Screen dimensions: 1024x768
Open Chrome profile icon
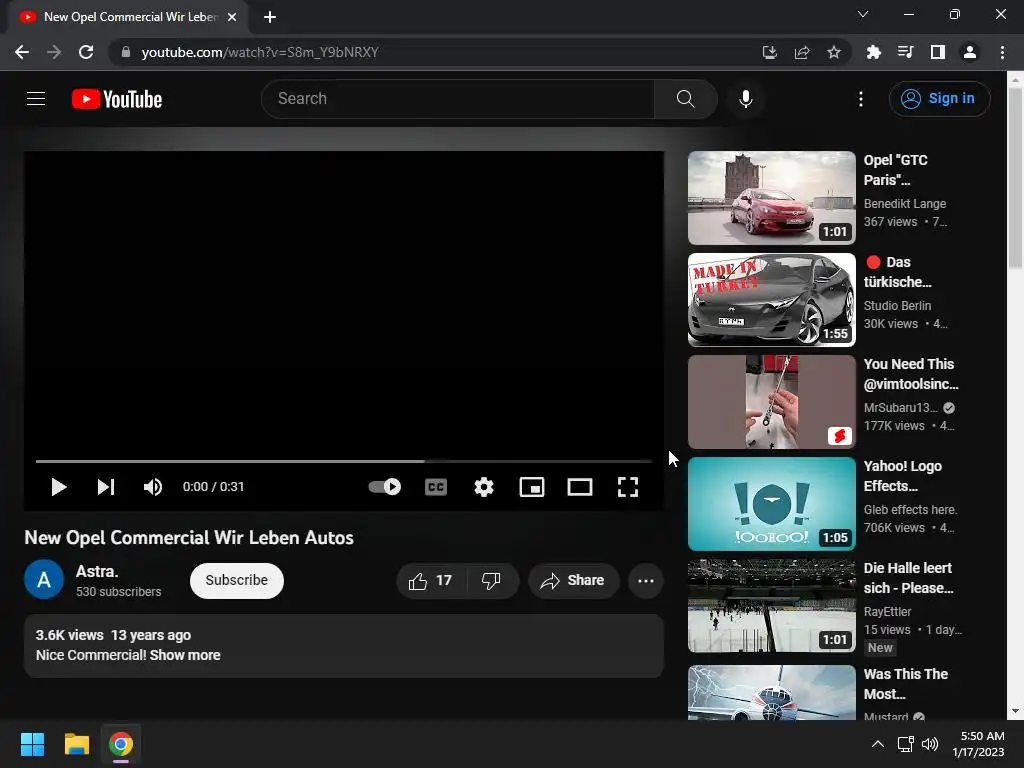(970, 52)
